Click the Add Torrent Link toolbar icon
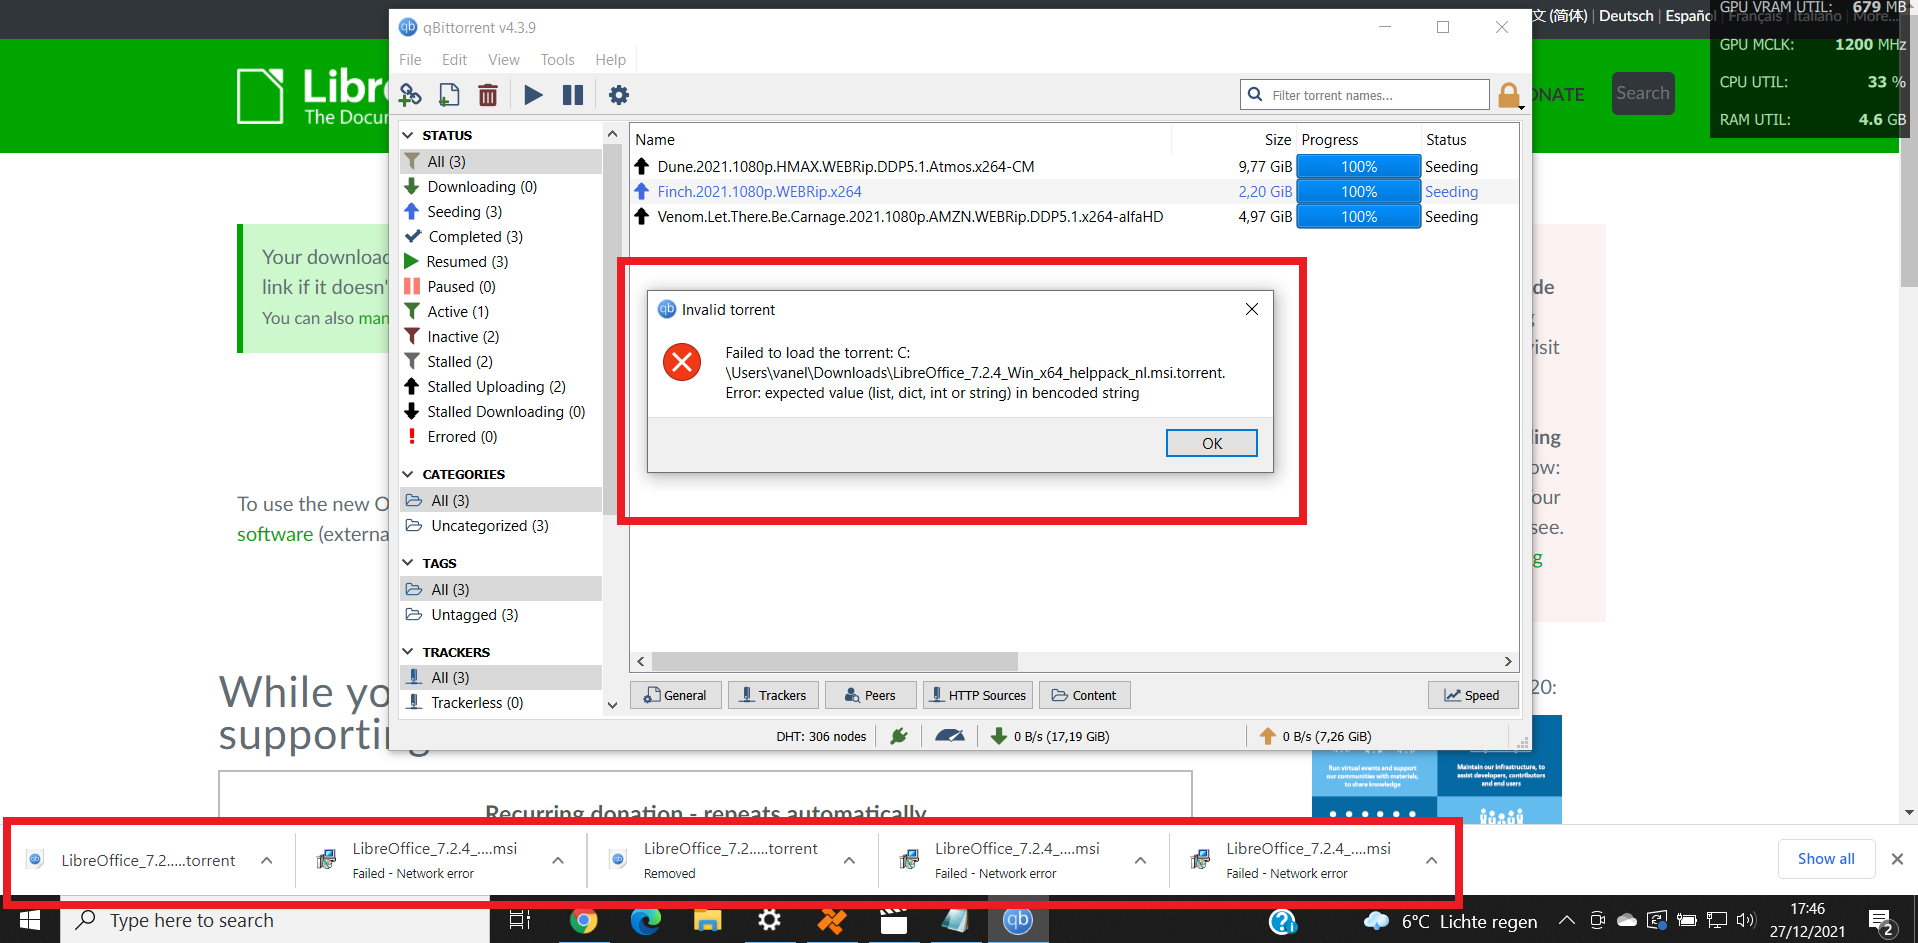 pyautogui.click(x=410, y=95)
